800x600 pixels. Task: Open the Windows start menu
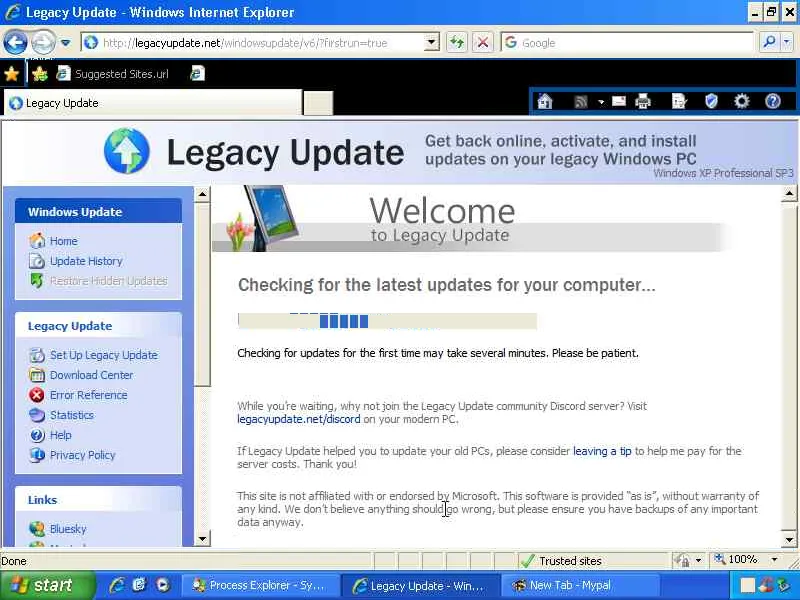pyautogui.click(x=47, y=585)
